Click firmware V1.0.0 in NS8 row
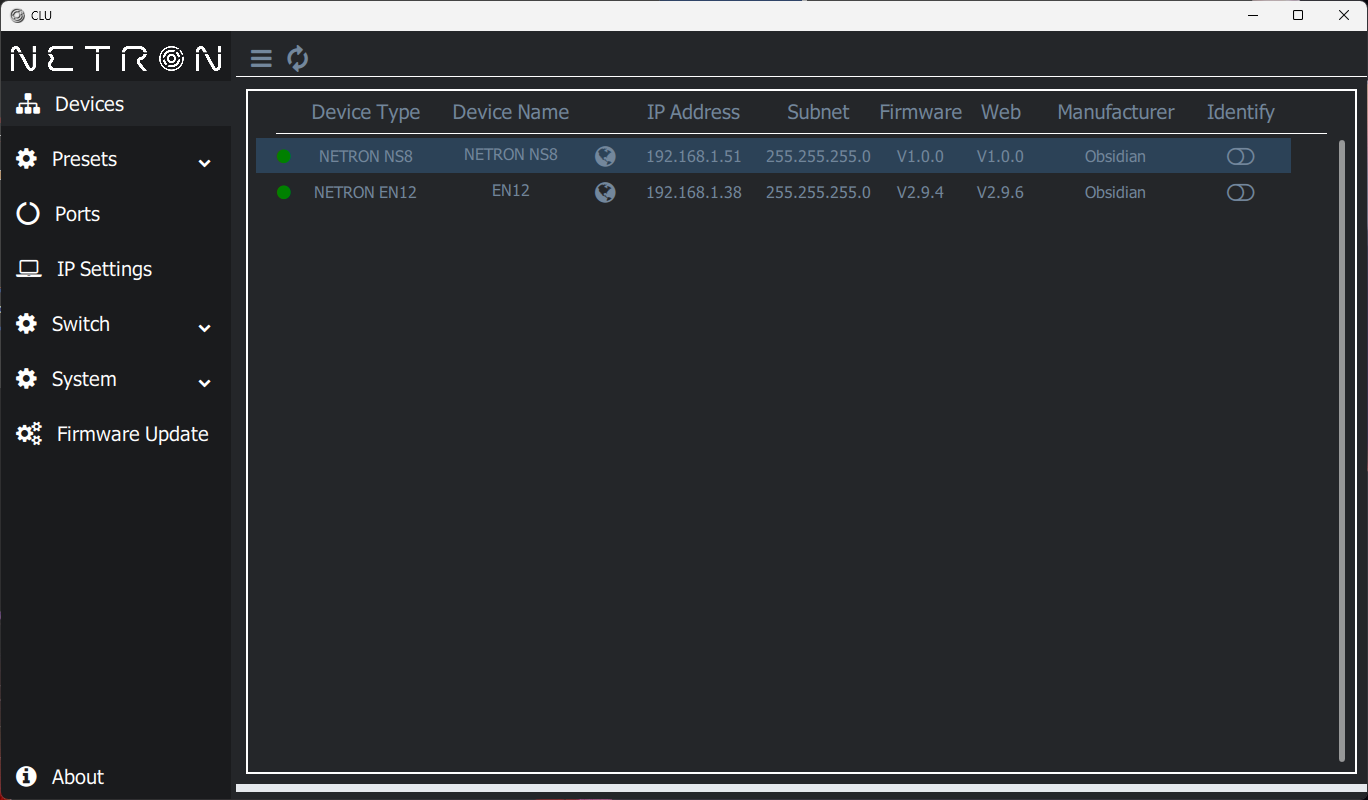The image size is (1368, 800). pyautogui.click(x=920, y=156)
